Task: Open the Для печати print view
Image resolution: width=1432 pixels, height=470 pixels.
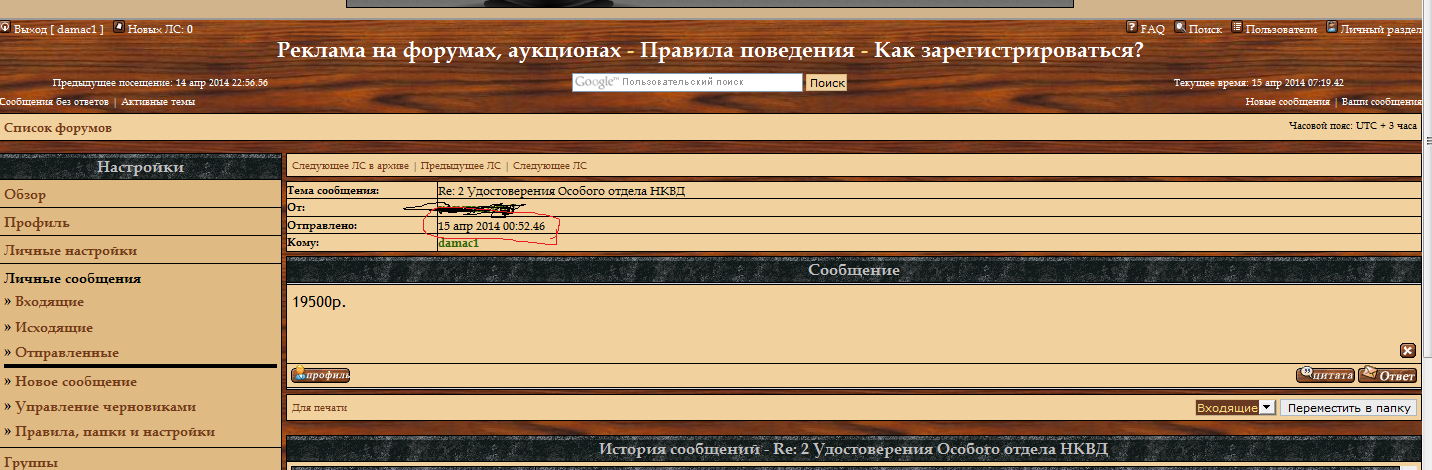Action: [x=319, y=408]
